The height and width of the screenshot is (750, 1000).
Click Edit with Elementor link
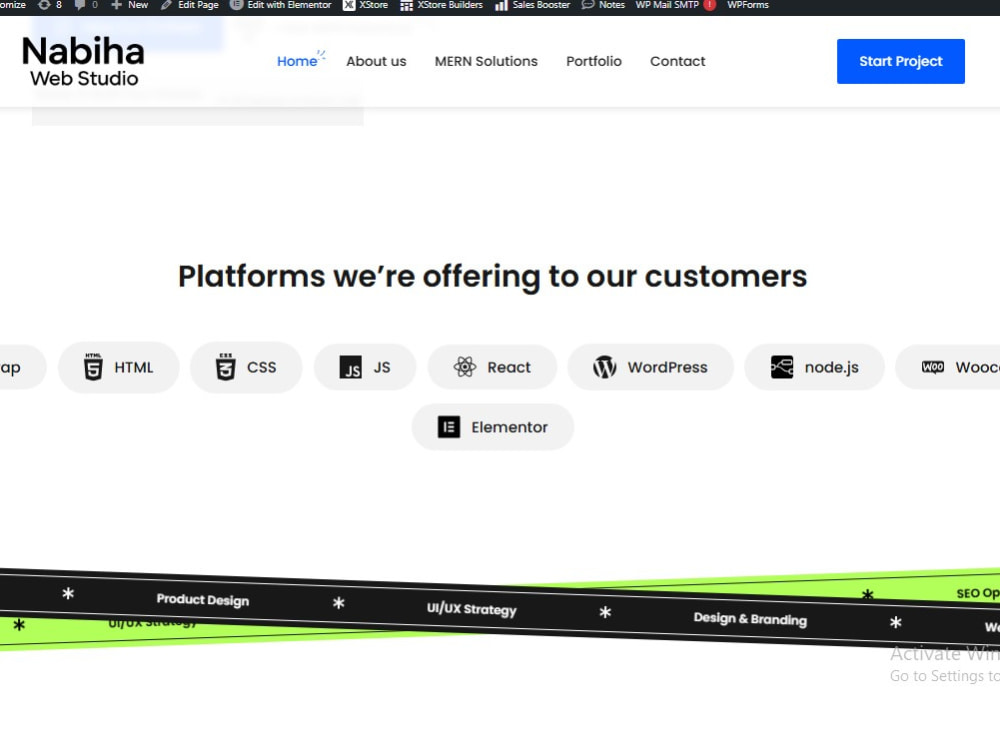tap(289, 5)
